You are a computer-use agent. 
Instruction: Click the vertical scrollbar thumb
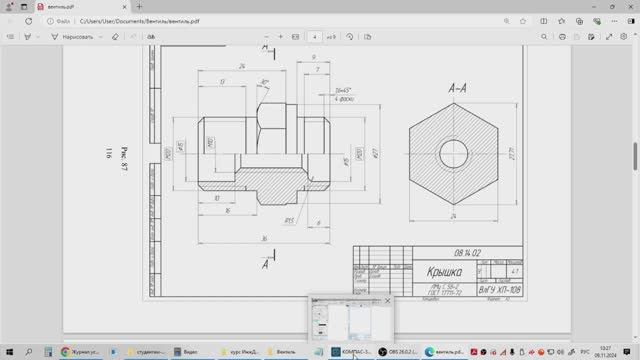coord(635,156)
